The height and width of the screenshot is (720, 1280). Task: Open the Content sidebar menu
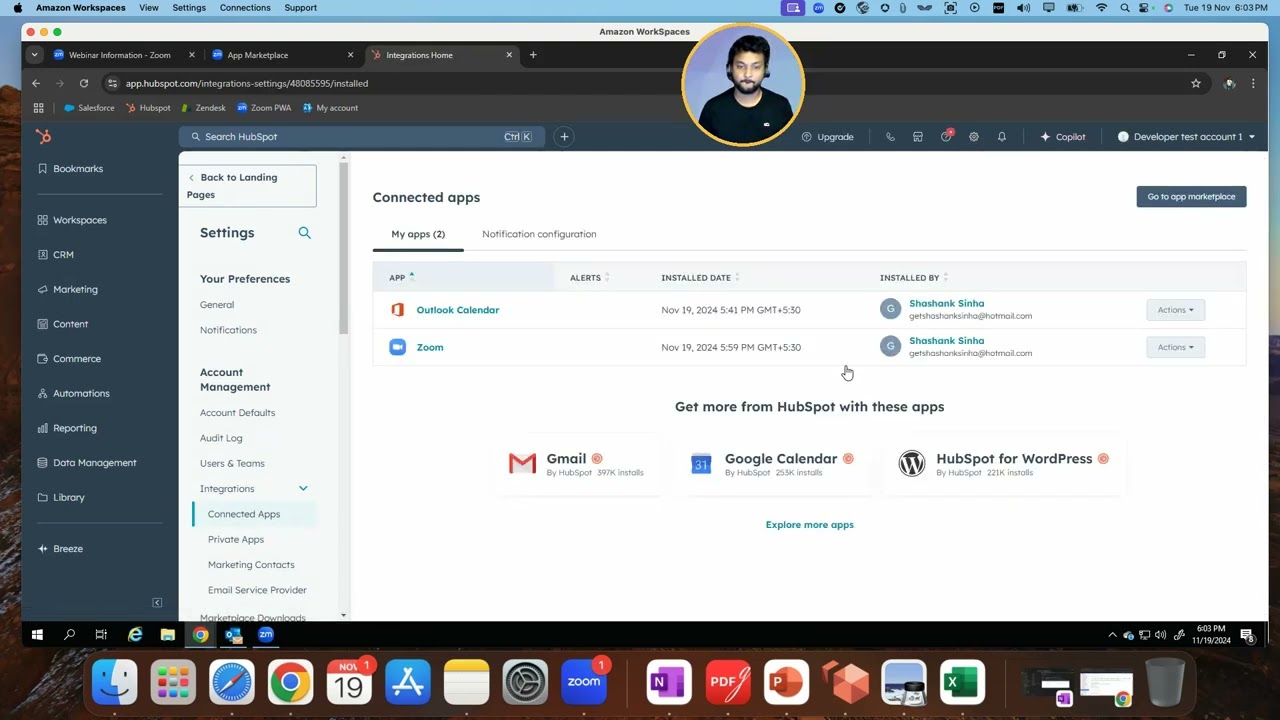click(x=62, y=324)
